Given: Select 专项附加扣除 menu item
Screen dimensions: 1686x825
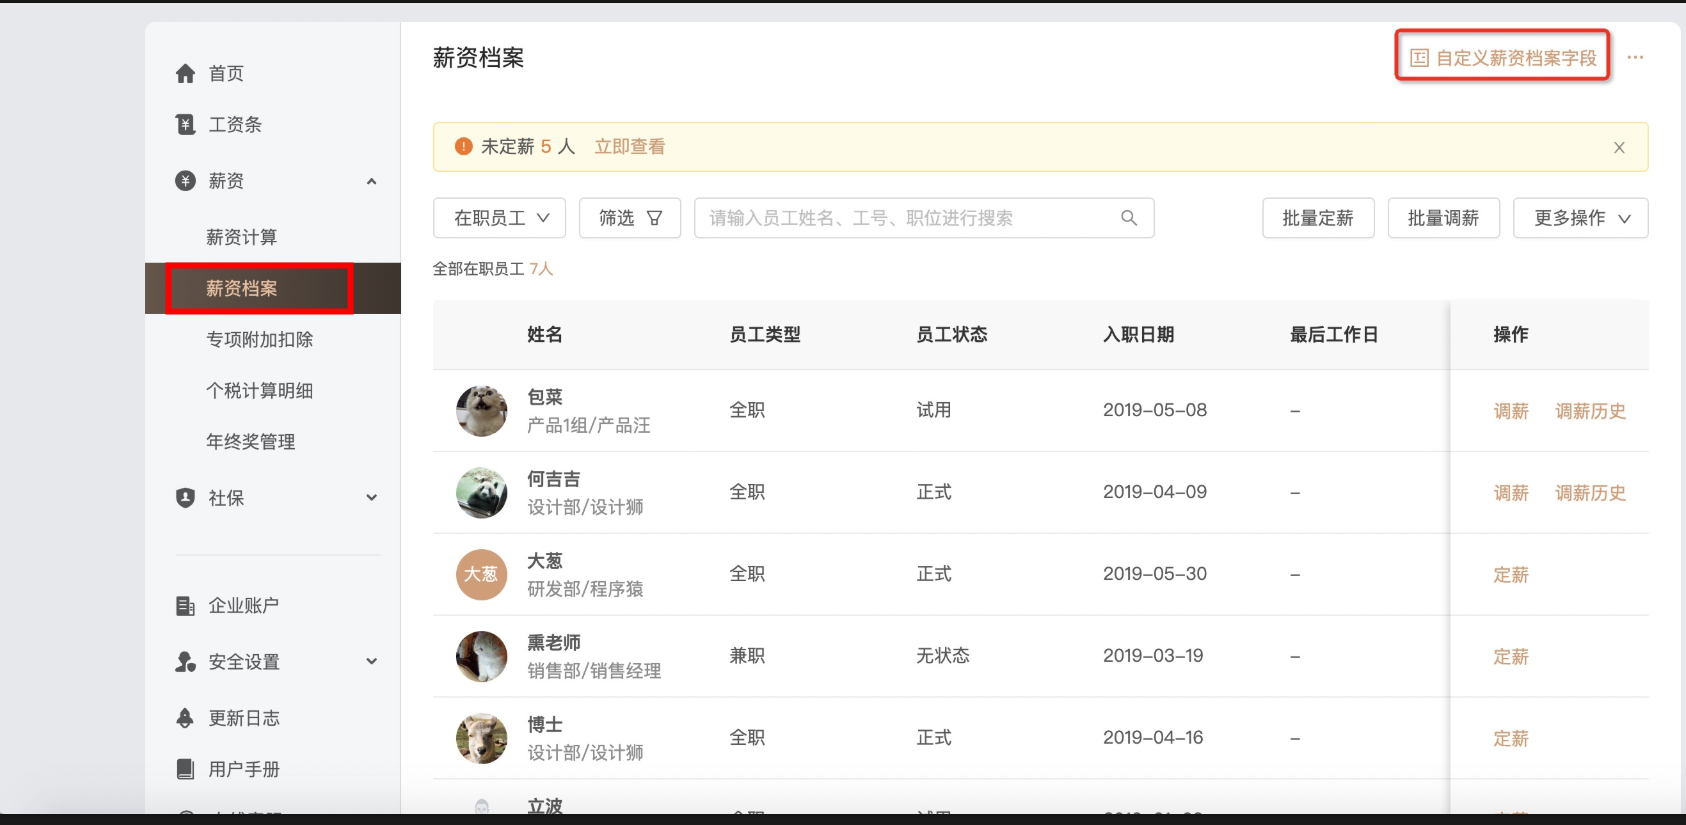Looking at the screenshot, I should click(259, 340).
